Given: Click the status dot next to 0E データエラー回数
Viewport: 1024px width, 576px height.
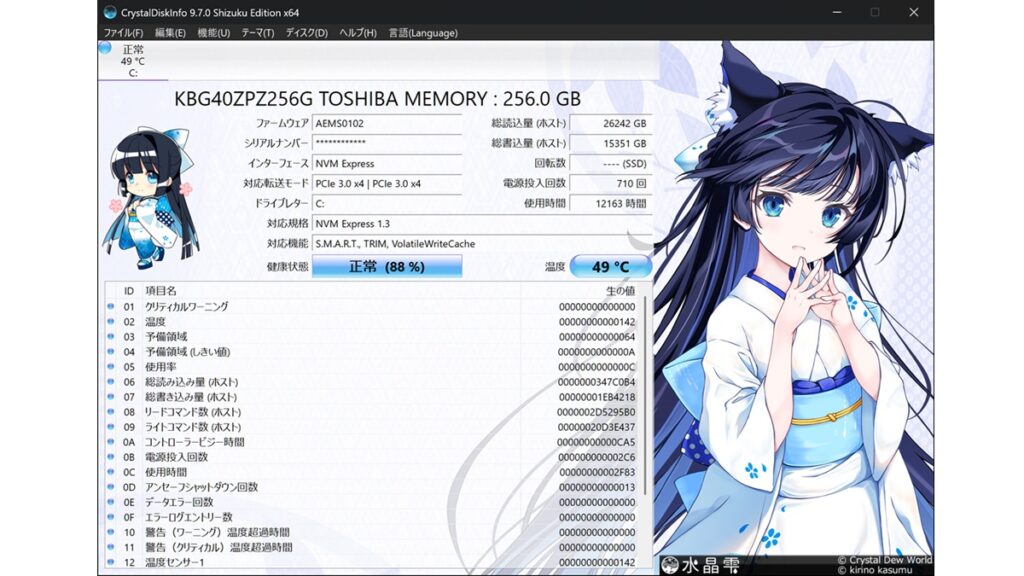Looking at the screenshot, I should [110, 502].
